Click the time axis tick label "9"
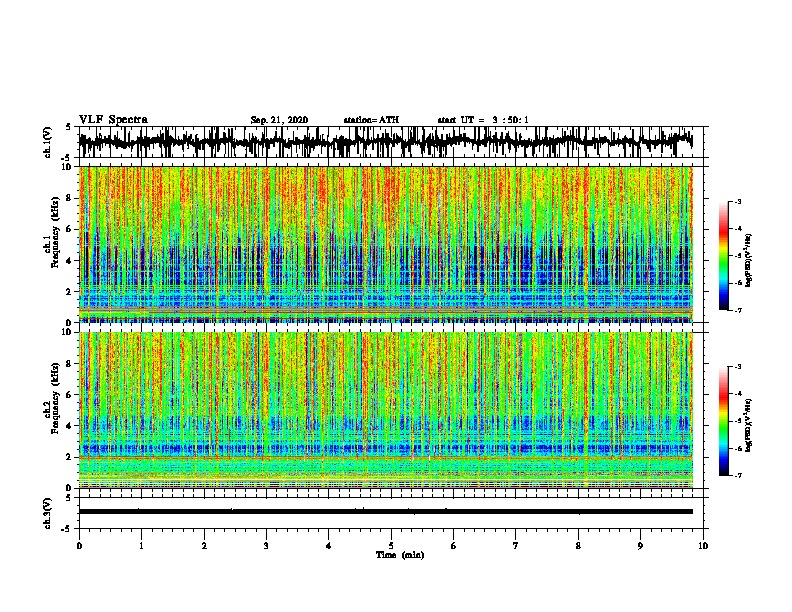The height and width of the screenshot is (612, 792). (640, 546)
